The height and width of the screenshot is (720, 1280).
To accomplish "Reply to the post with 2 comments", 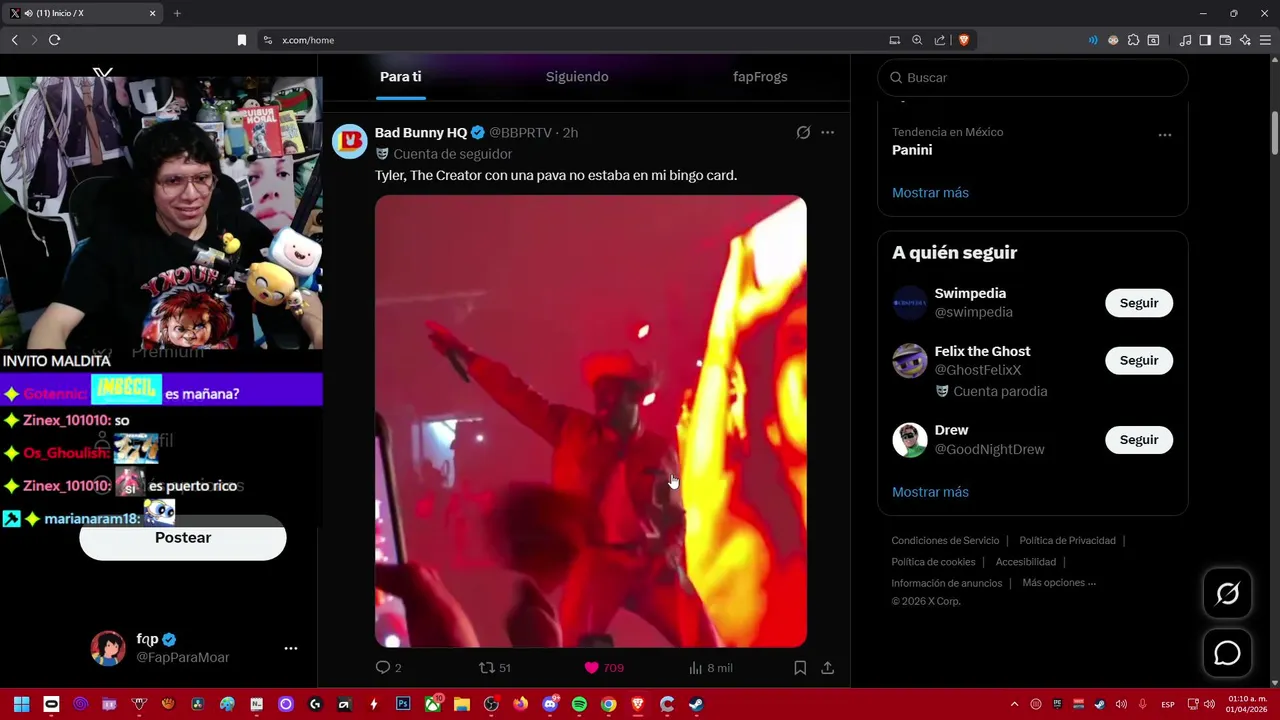I will [388, 668].
